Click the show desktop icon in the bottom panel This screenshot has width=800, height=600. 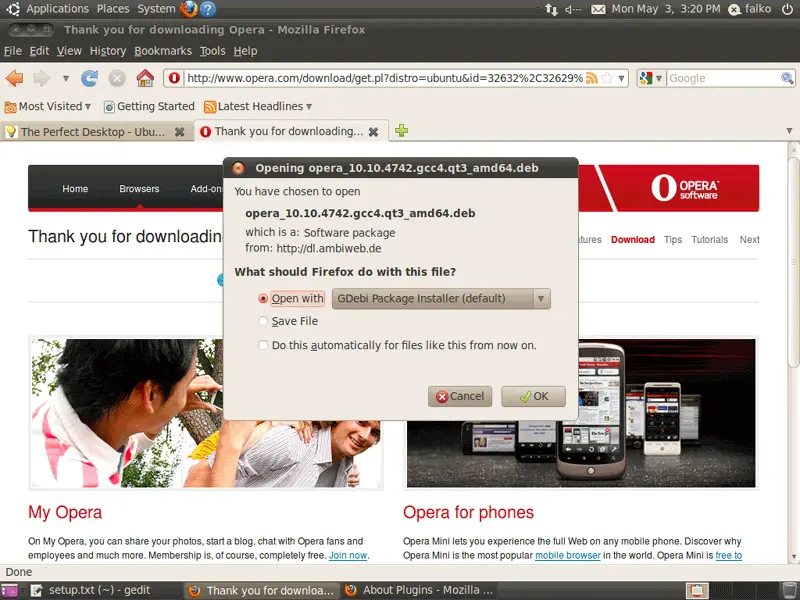point(9,591)
